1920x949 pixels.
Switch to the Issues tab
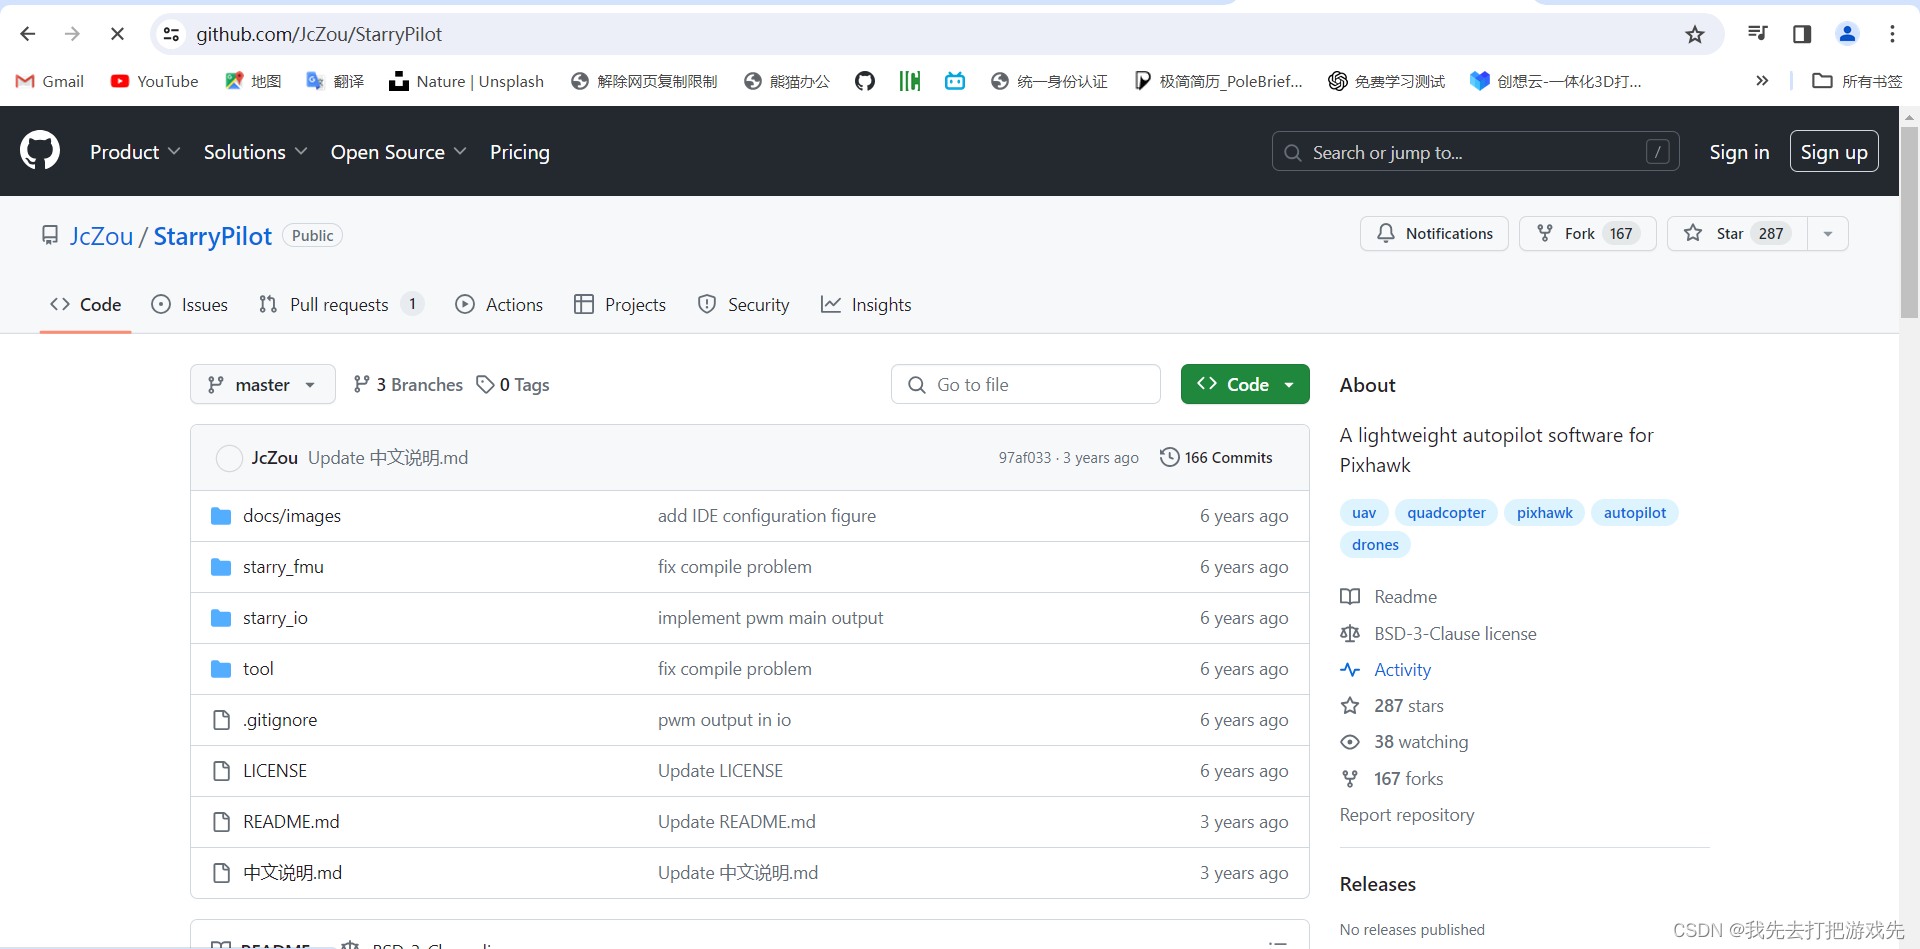[x=189, y=305]
